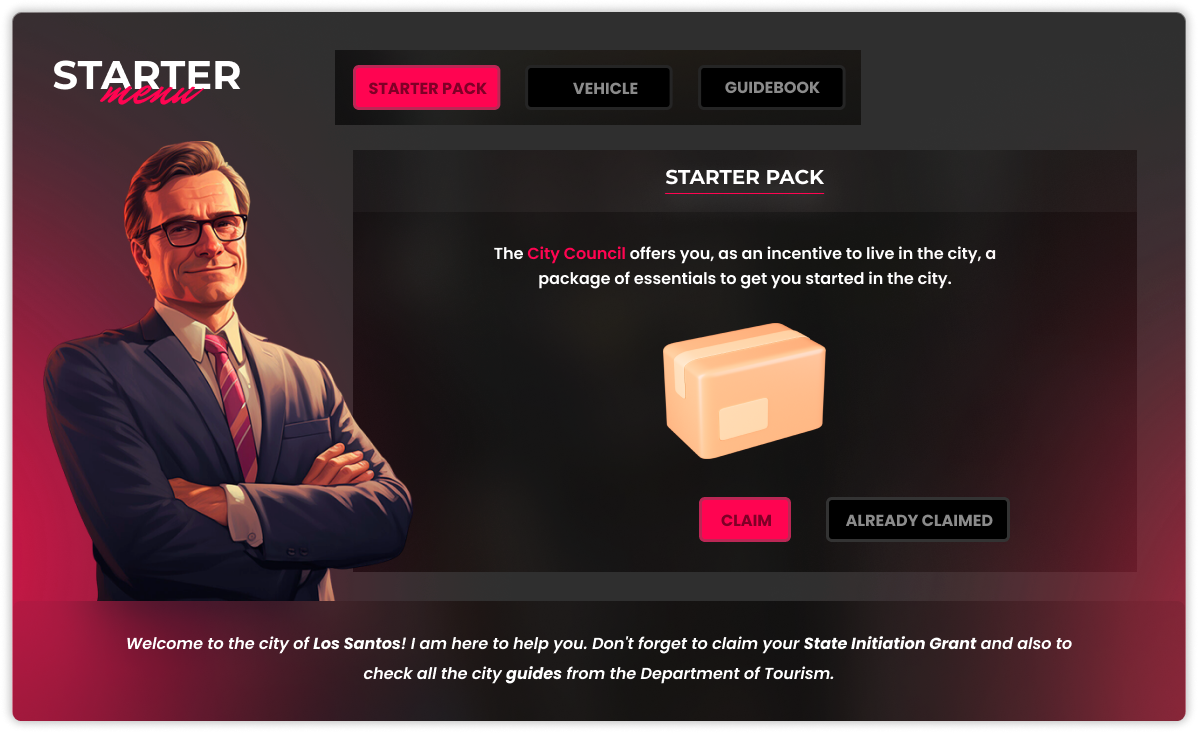Click the Starter Menu logo
The height and width of the screenshot is (733, 1198).
point(147,81)
